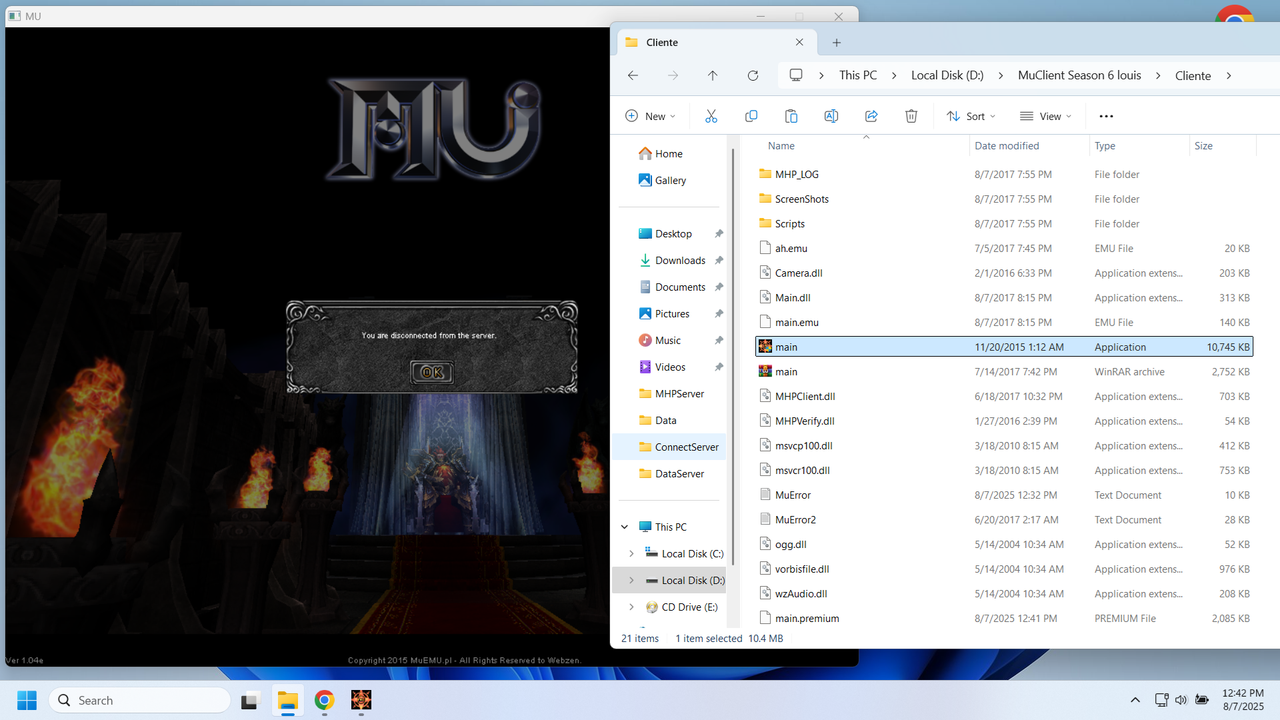
Task: Select the main Application file icon
Action: click(x=765, y=347)
